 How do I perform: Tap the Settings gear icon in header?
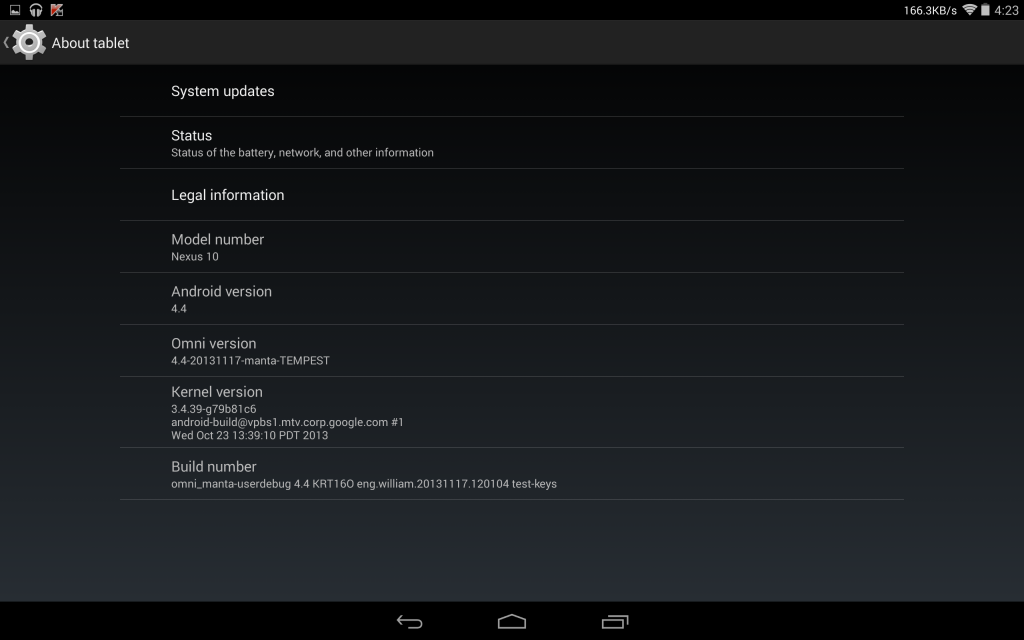29,42
